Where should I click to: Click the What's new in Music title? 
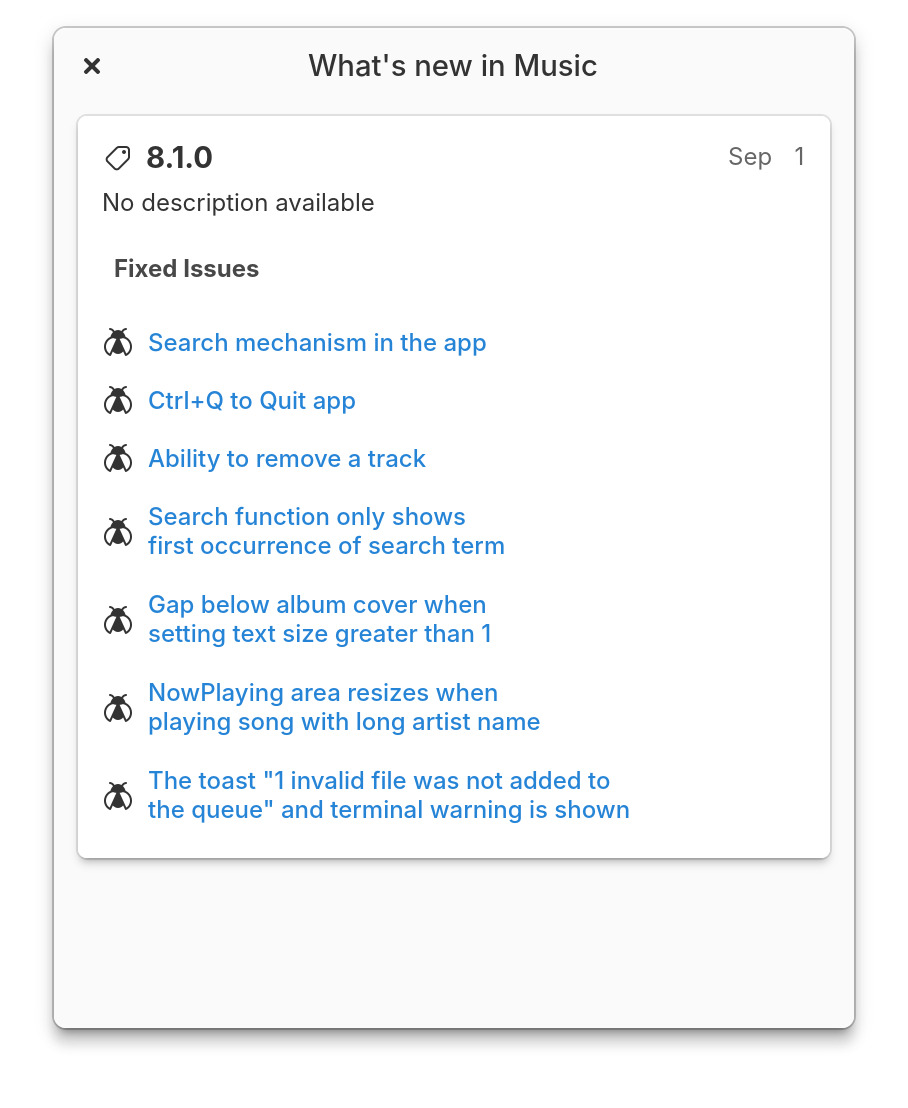pos(453,66)
